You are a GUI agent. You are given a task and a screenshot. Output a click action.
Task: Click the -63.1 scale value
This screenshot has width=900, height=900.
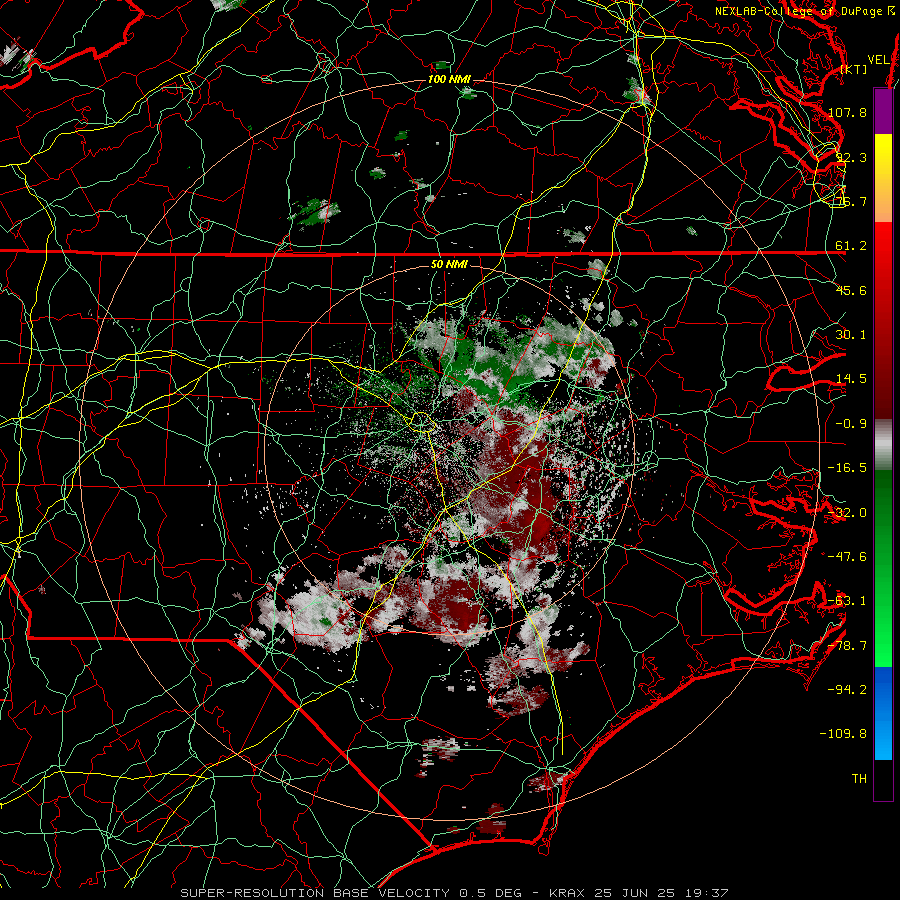tap(847, 601)
